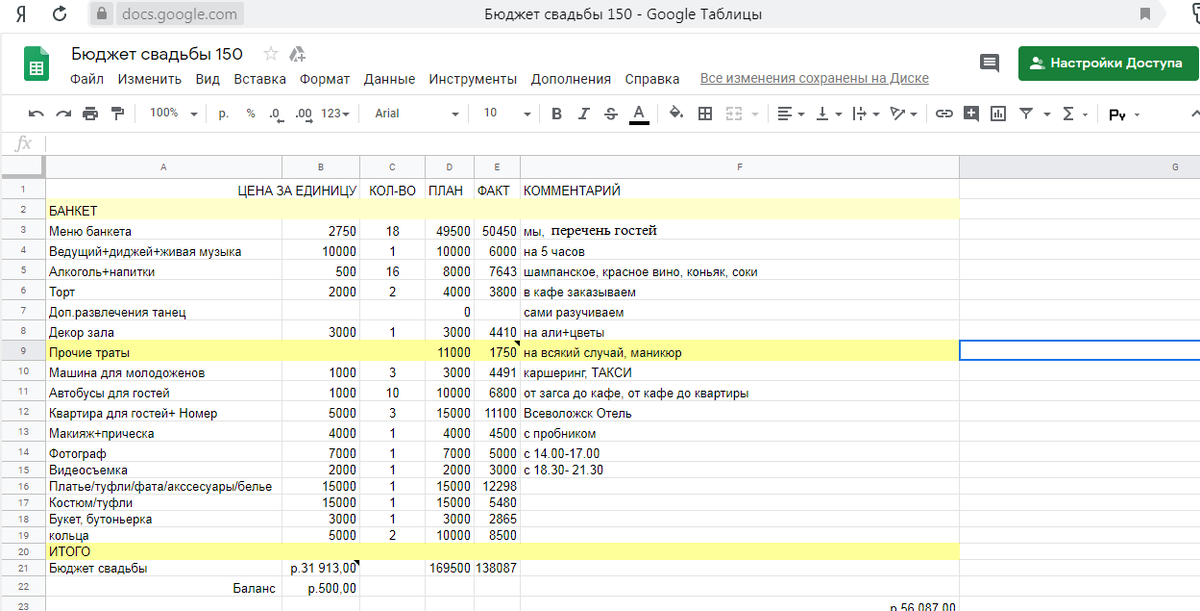Screen dimensions: 1200x611
Task: Select the cell 'Бюджет свадьбы' in row 21
Action: 164,568
